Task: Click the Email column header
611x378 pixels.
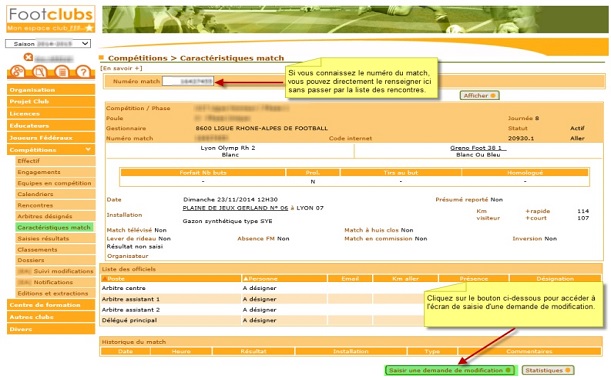Action: (x=350, y=279)
